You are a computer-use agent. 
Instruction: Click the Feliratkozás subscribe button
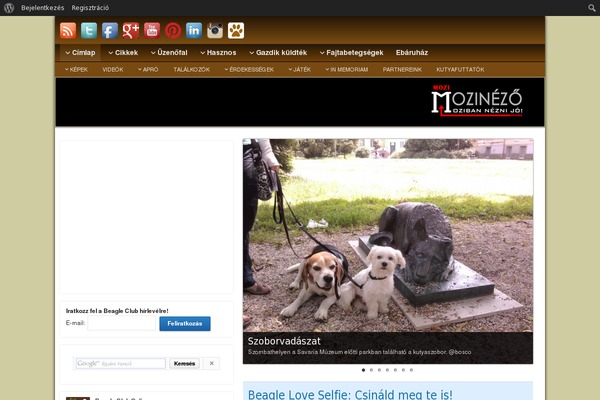185,324
